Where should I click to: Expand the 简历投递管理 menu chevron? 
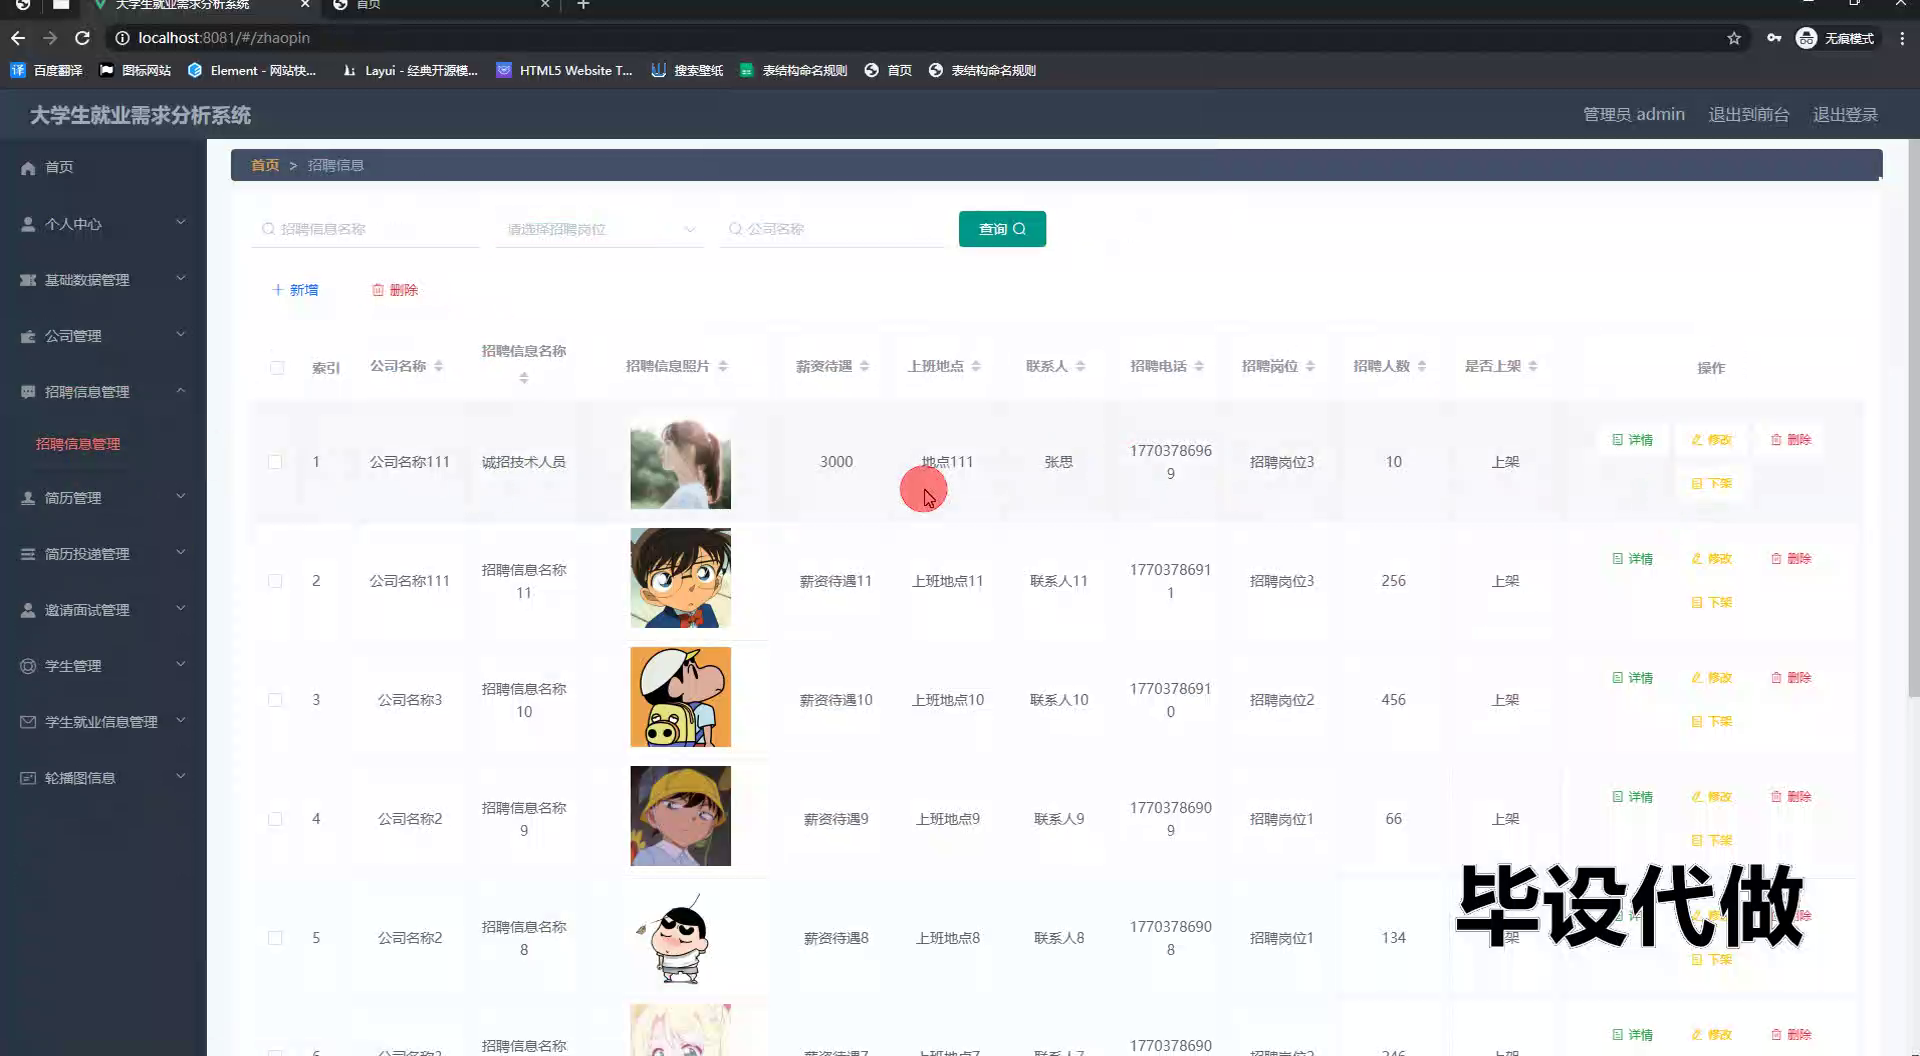click(x=181, y=553)
